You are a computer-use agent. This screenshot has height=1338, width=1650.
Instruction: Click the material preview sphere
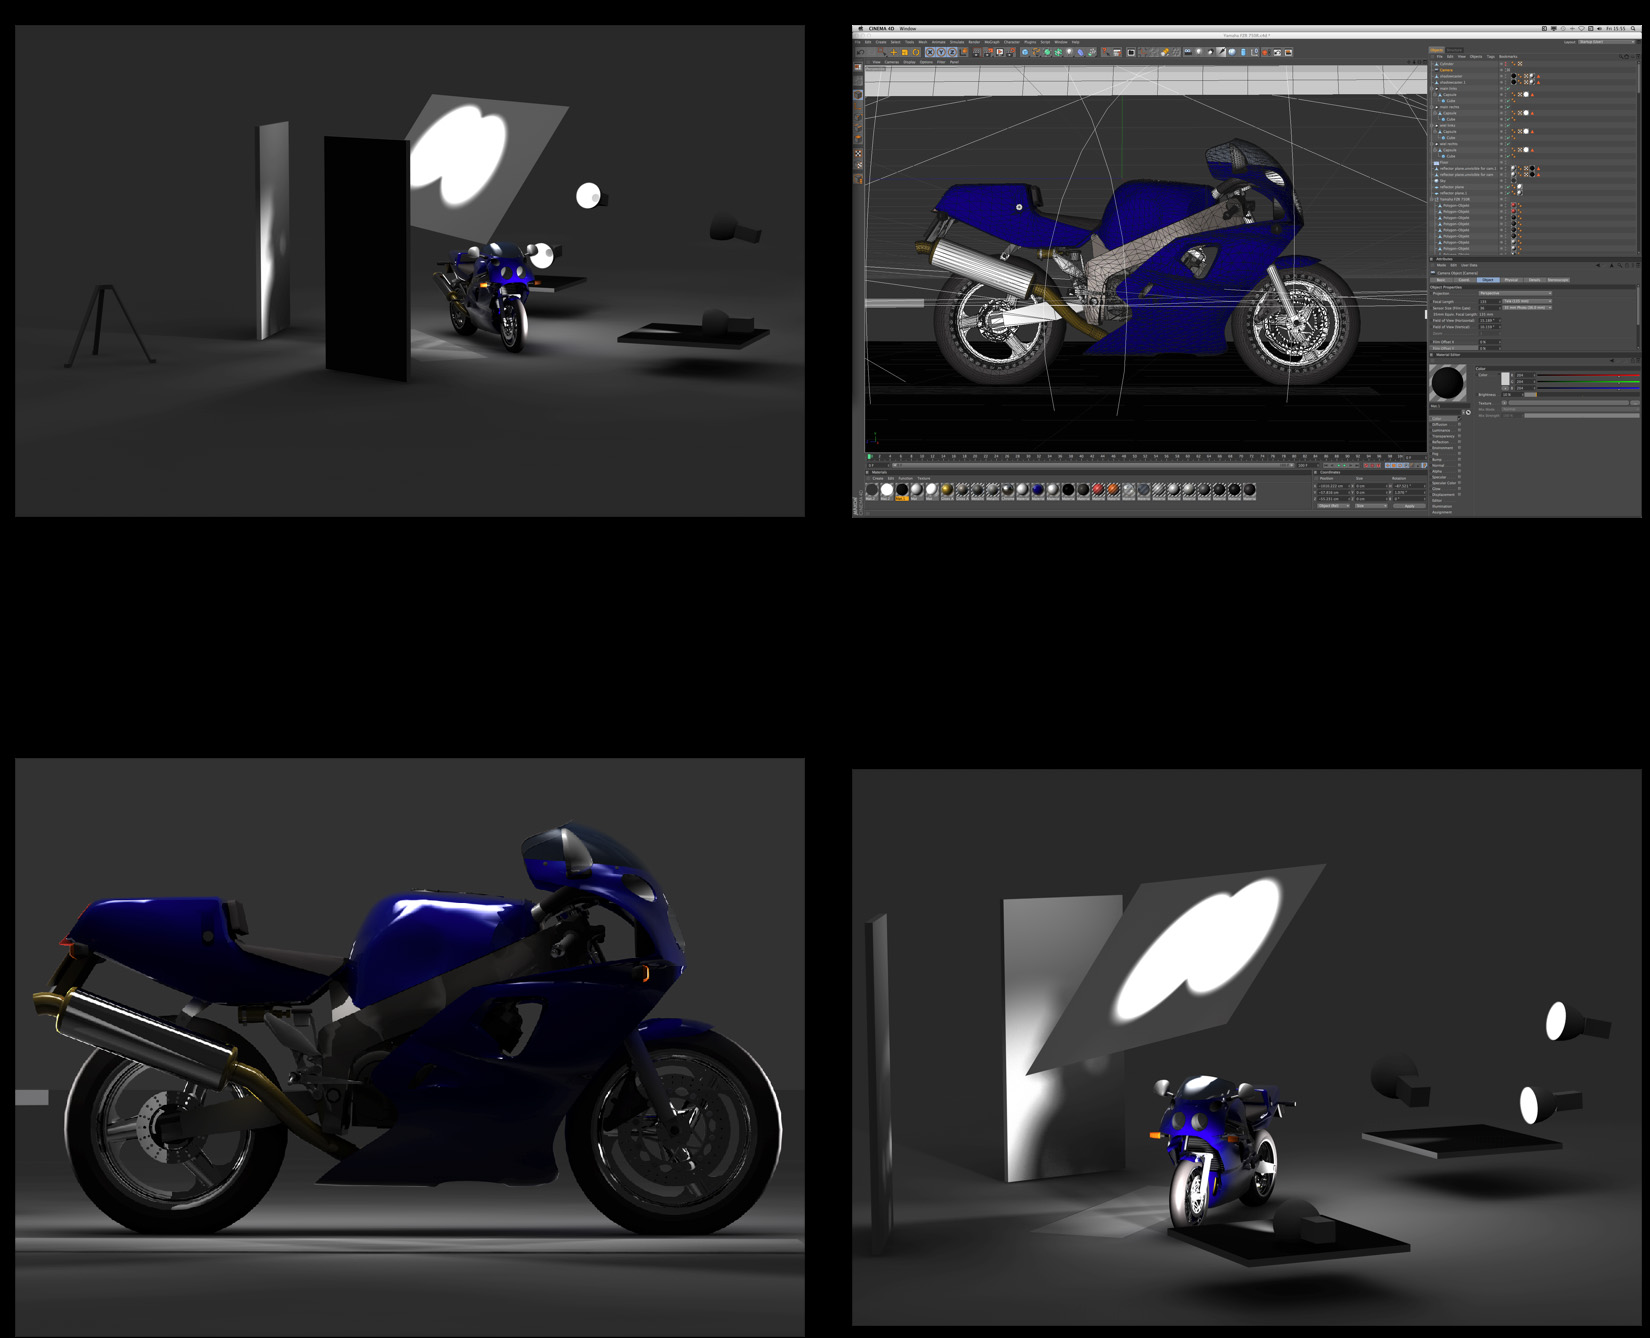pos(1447,383)
